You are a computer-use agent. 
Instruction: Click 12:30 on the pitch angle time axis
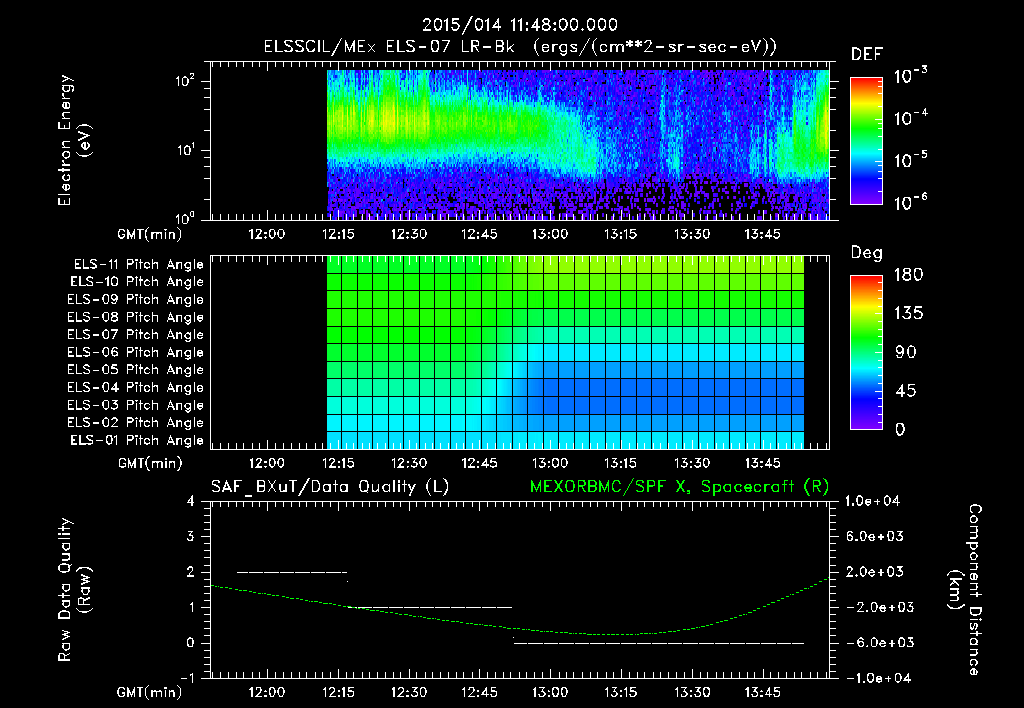[x=409, y=463]
